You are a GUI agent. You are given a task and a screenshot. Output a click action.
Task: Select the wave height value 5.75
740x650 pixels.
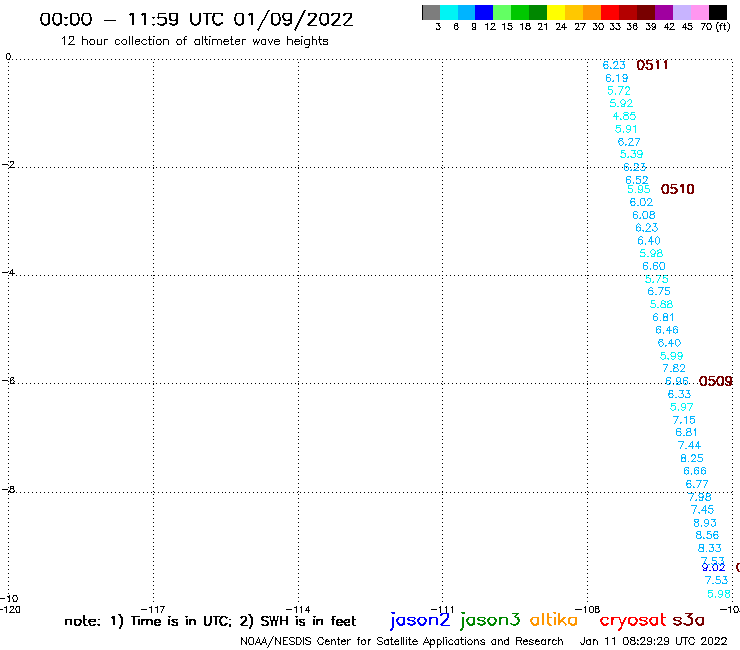pos(656,279)
